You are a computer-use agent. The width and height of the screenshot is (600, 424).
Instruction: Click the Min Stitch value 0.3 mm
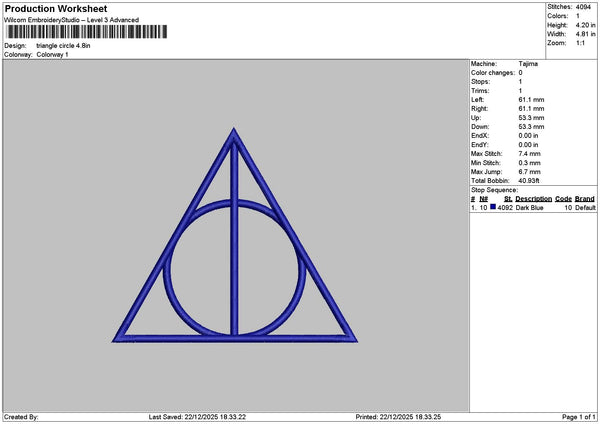(530, 163)
